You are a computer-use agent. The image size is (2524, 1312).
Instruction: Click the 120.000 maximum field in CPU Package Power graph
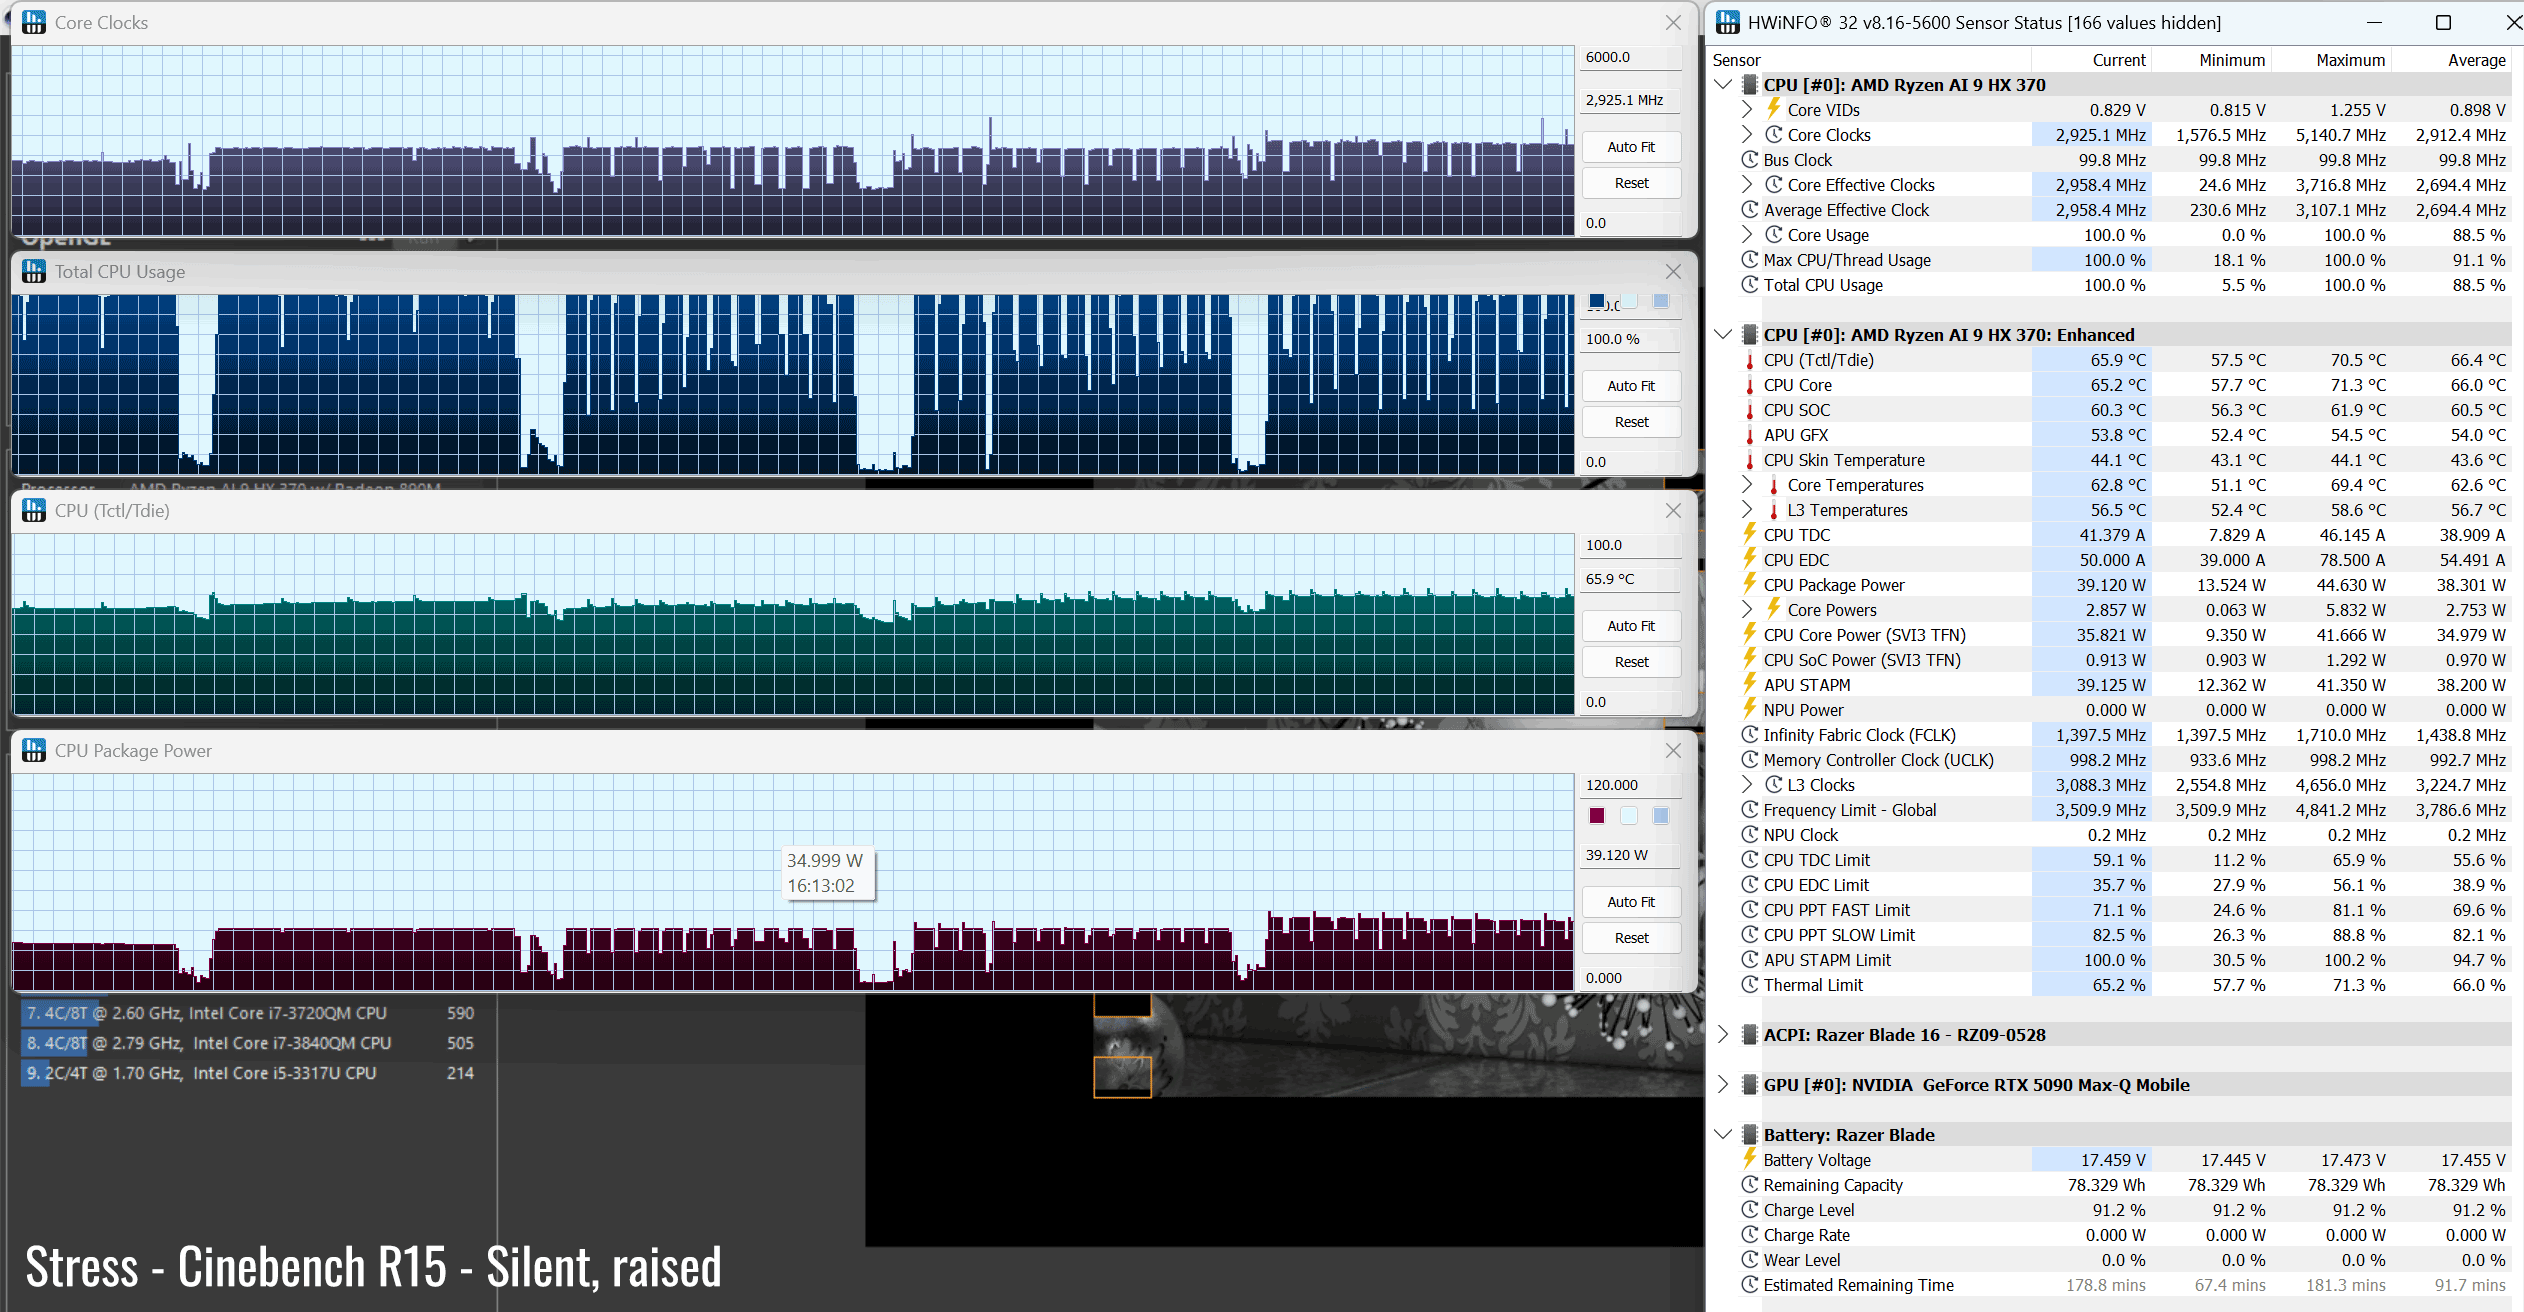click(x=1631, y=785)
